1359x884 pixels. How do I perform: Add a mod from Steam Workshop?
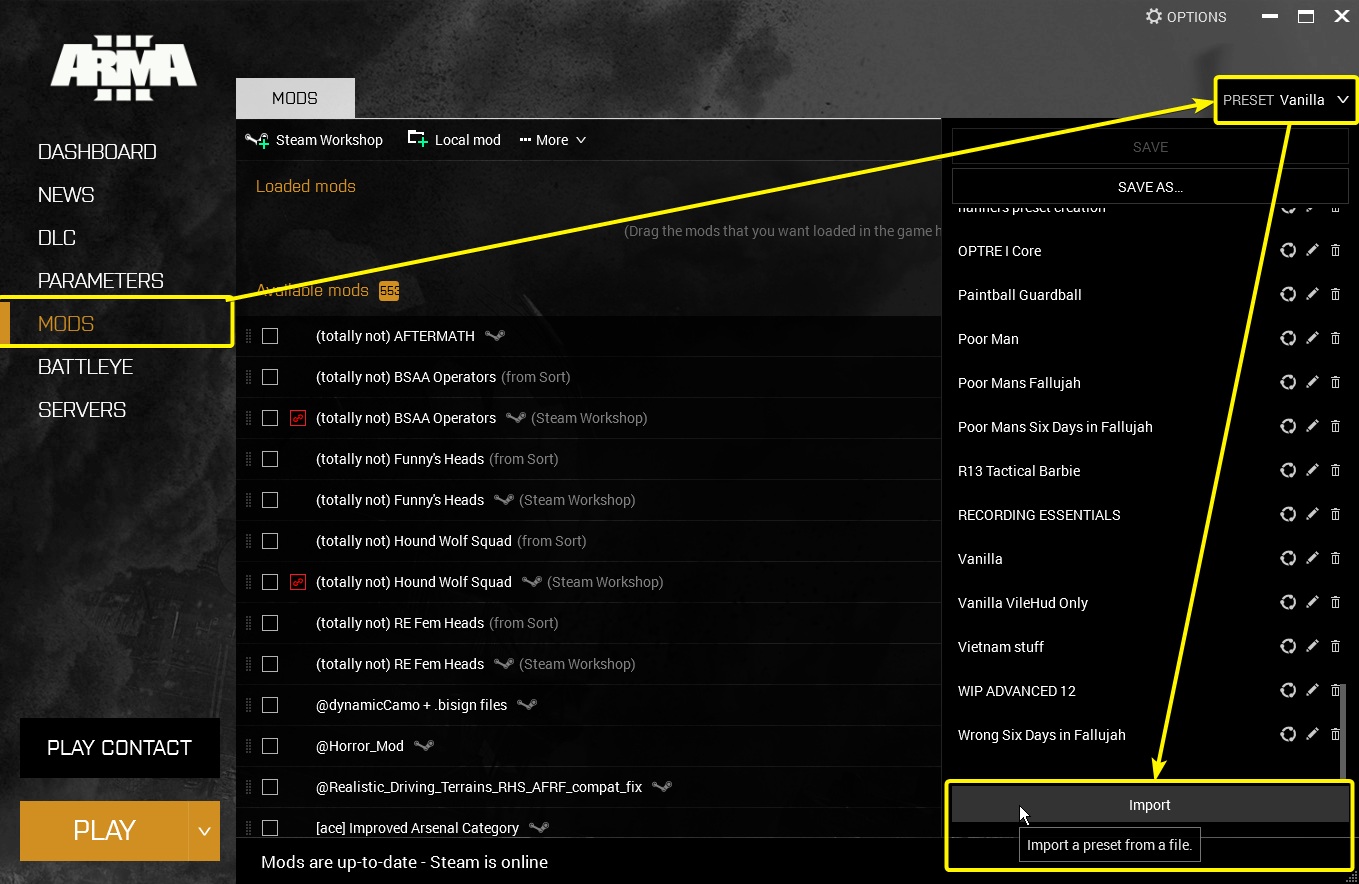click(314, 140)
